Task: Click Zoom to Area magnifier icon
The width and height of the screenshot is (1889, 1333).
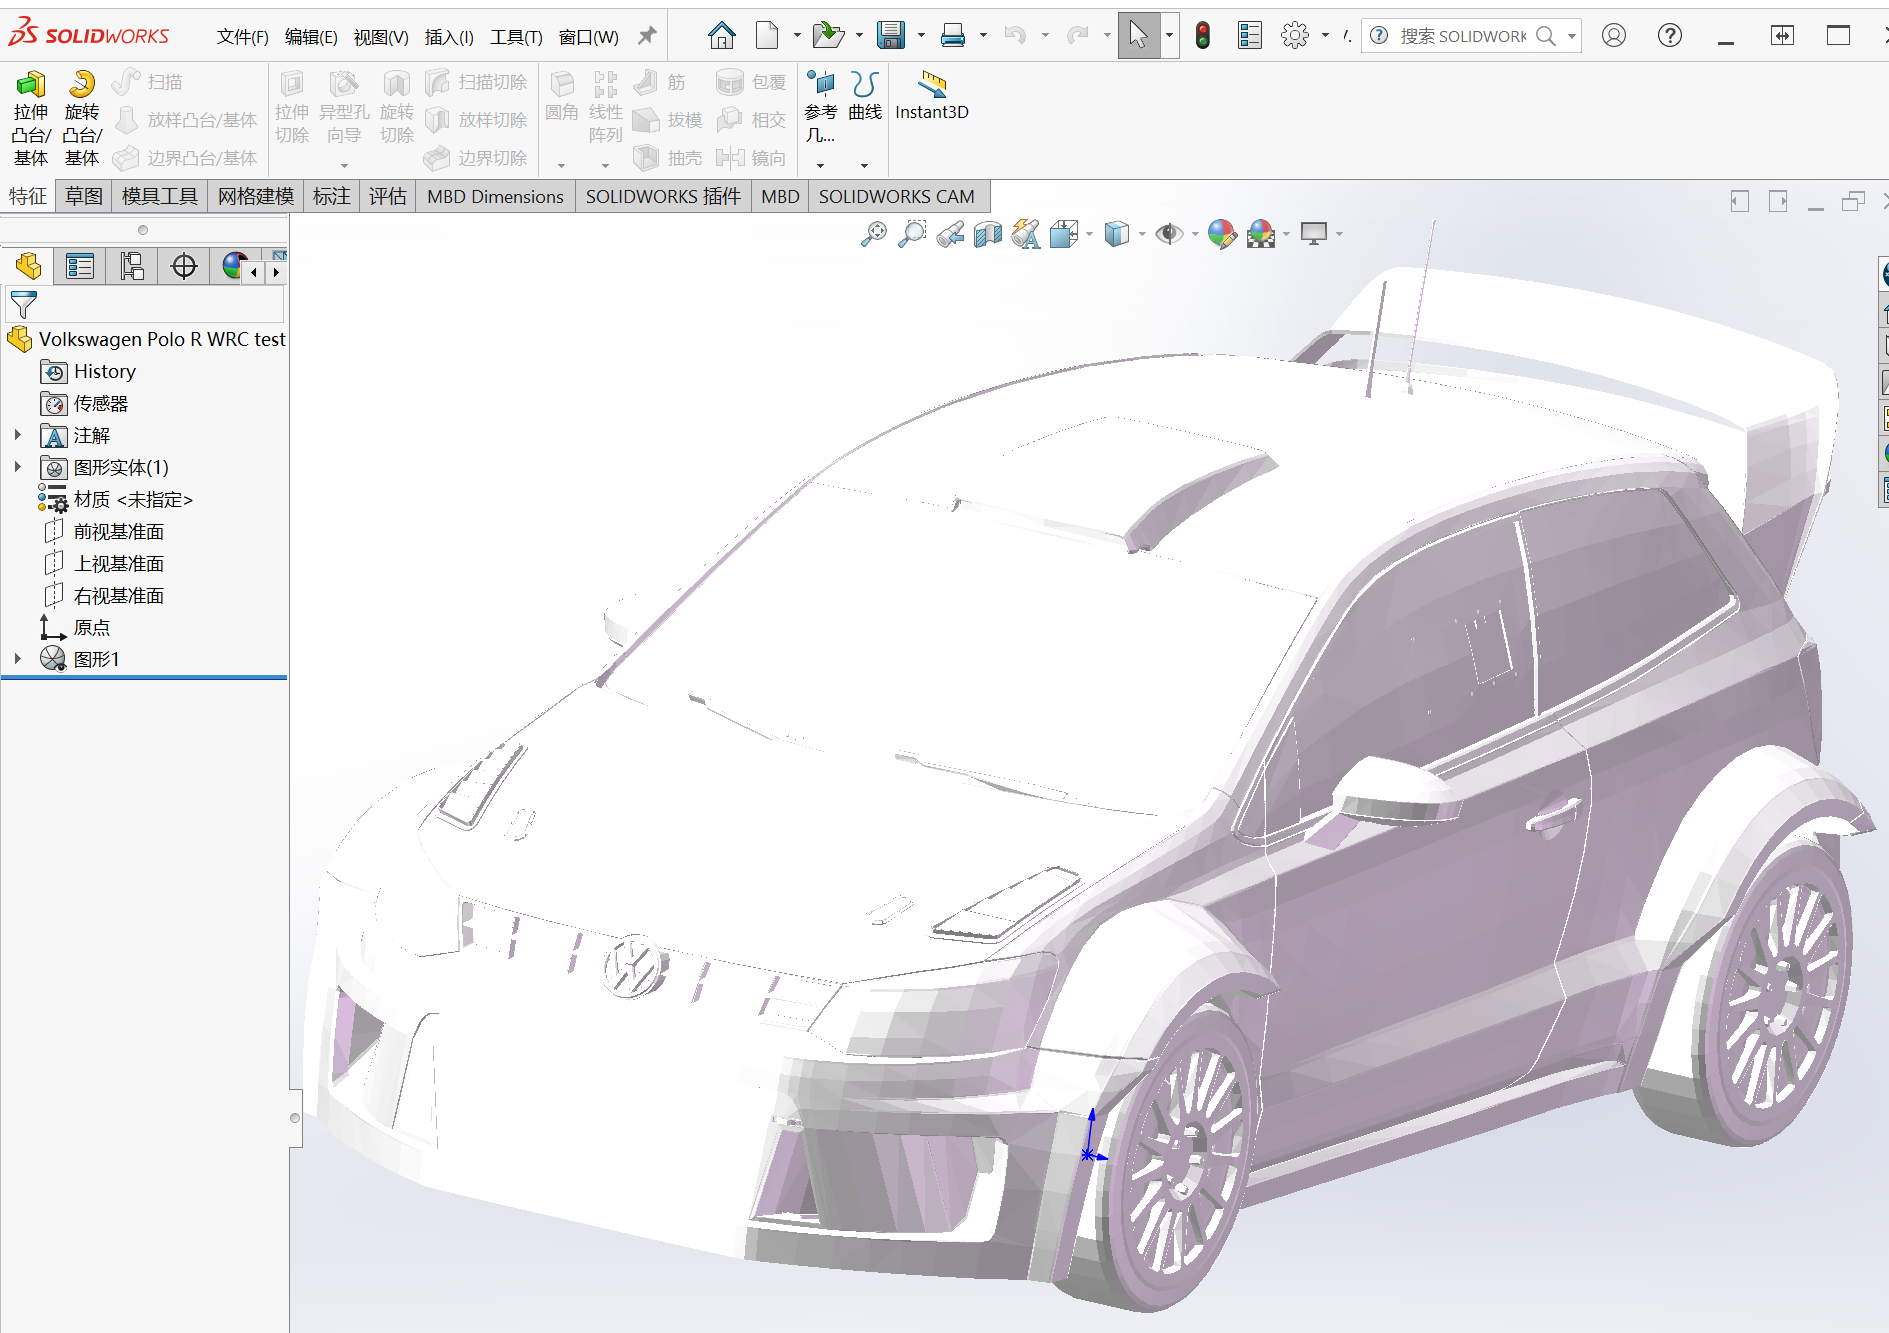Action: (911, 234)
